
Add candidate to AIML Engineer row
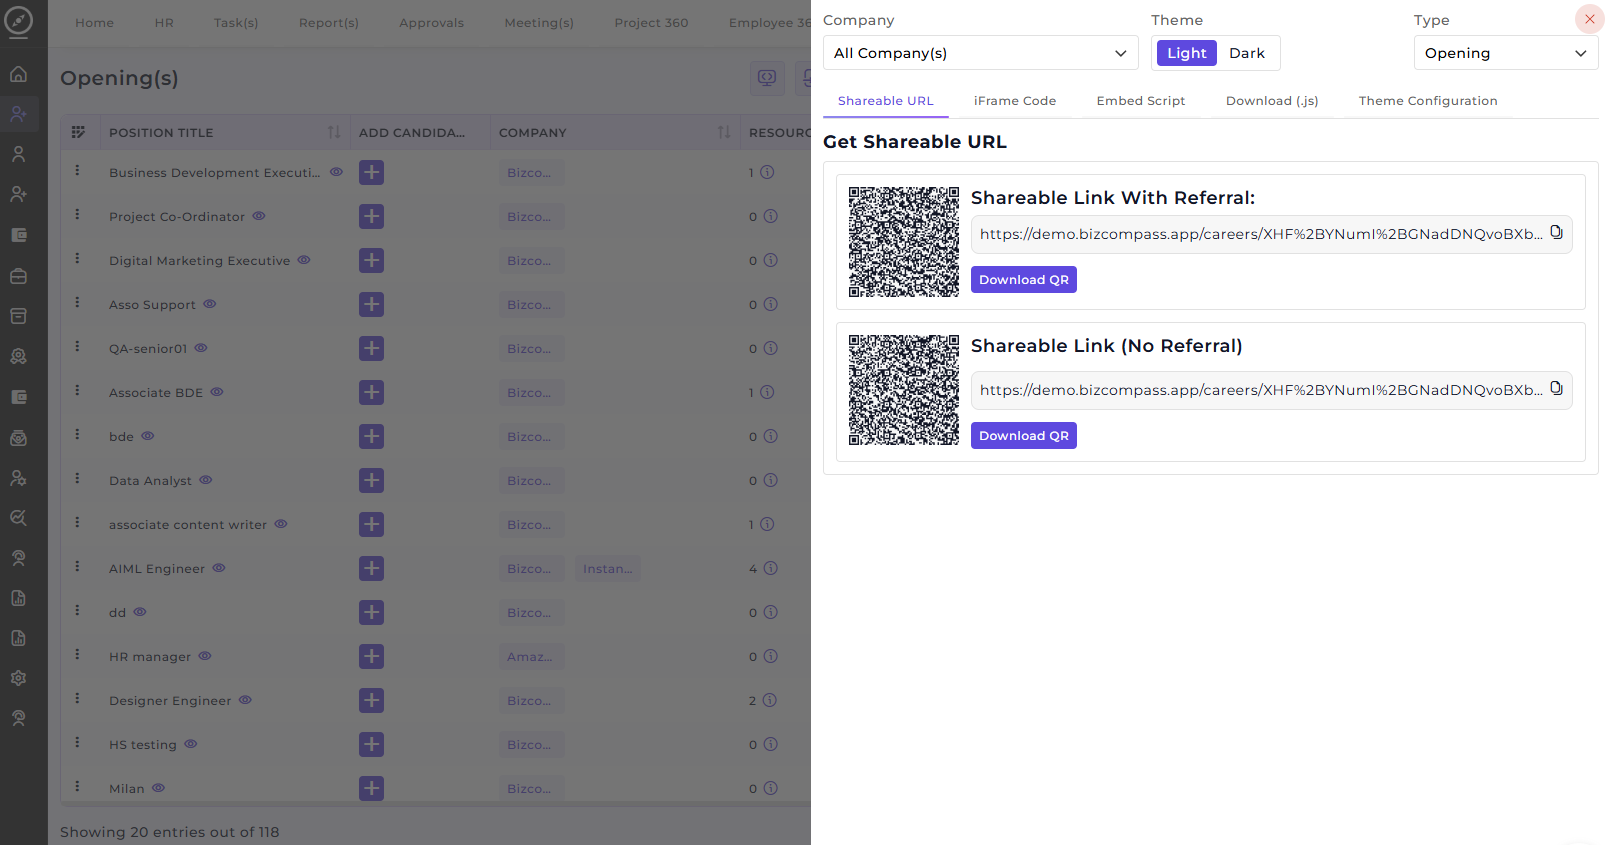pyautogui.click(x=371, y=568)
